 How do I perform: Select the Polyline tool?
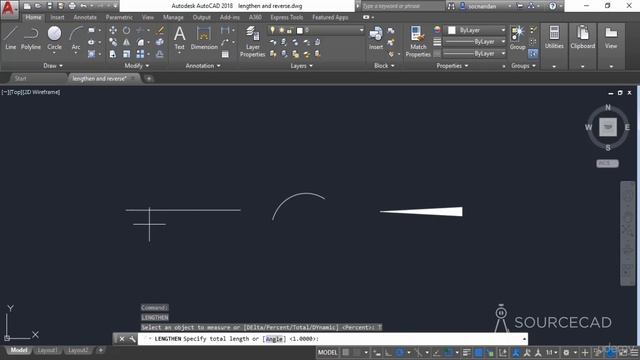(31, 38)
